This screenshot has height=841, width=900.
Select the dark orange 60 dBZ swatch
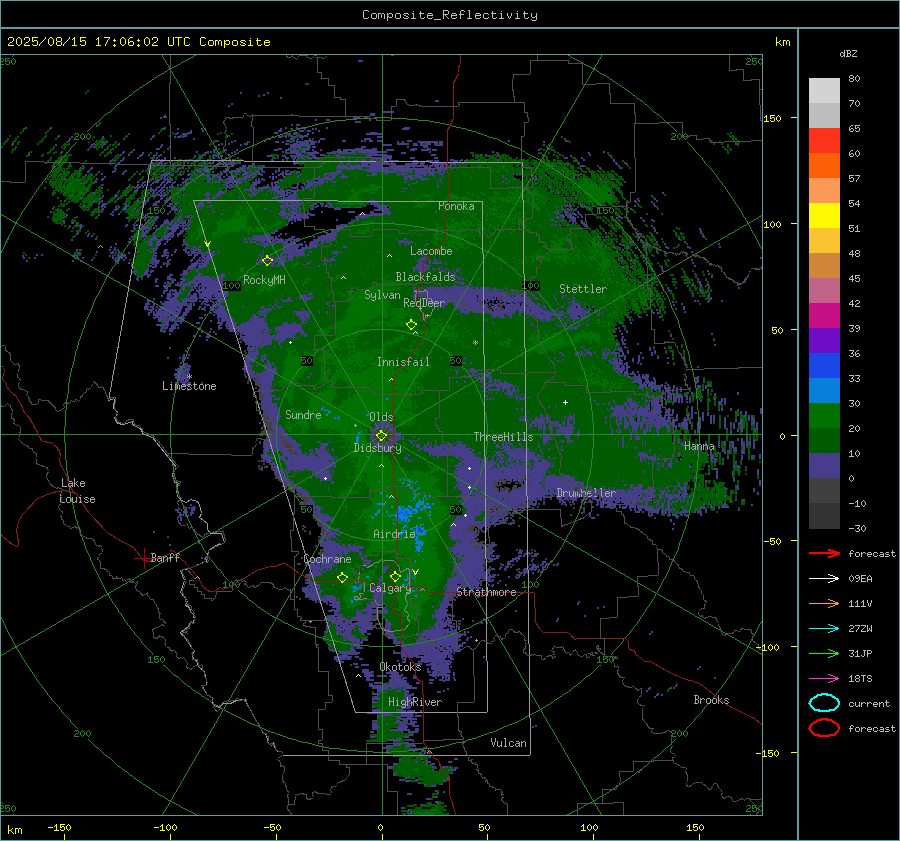tap(824, 165)
